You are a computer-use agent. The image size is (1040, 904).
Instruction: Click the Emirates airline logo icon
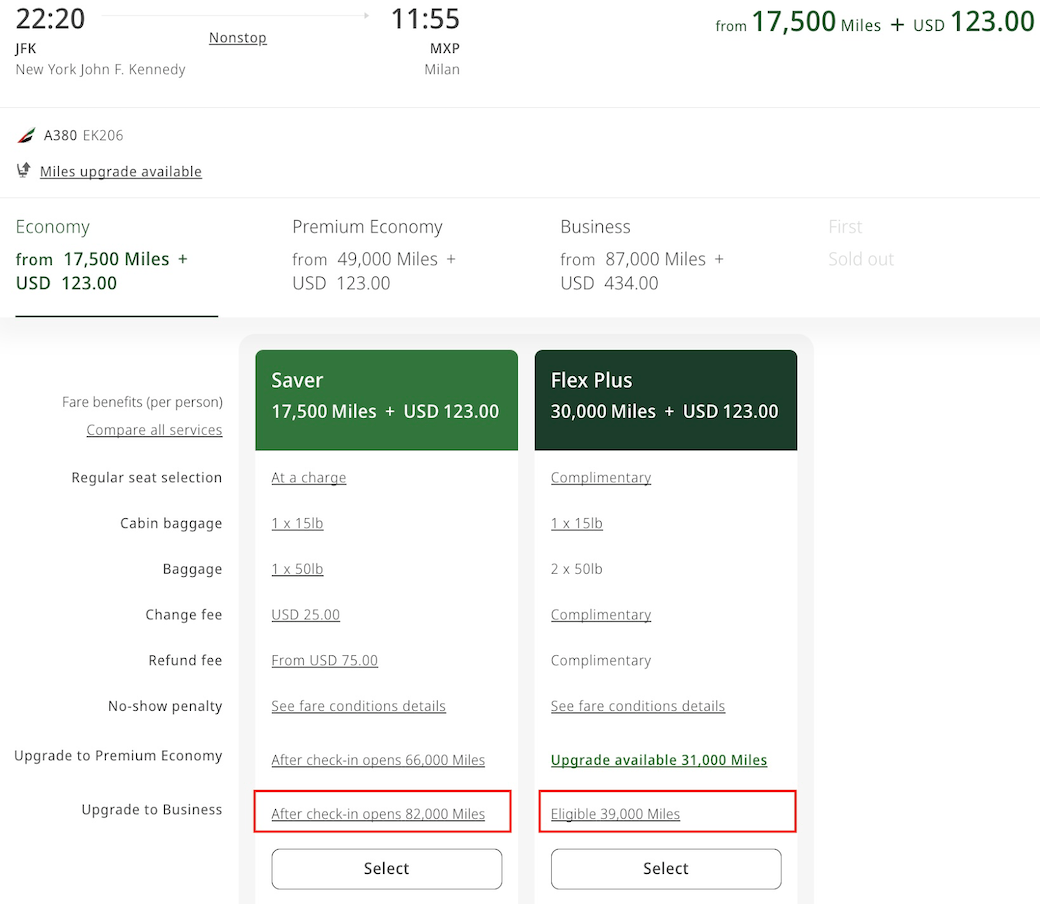pos(26,136)
